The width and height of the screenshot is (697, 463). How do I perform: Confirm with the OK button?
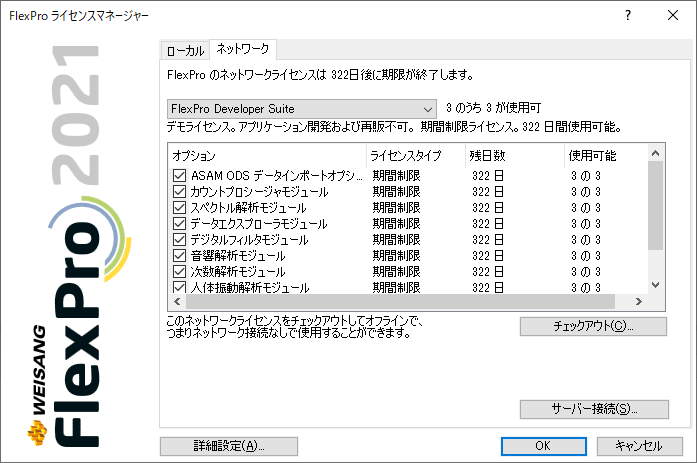pos(542,445)
